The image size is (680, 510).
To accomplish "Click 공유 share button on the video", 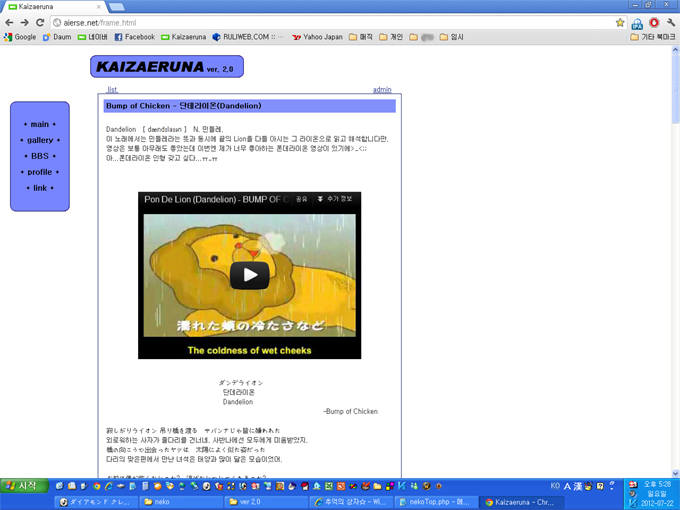I will (x=301, y=199).
